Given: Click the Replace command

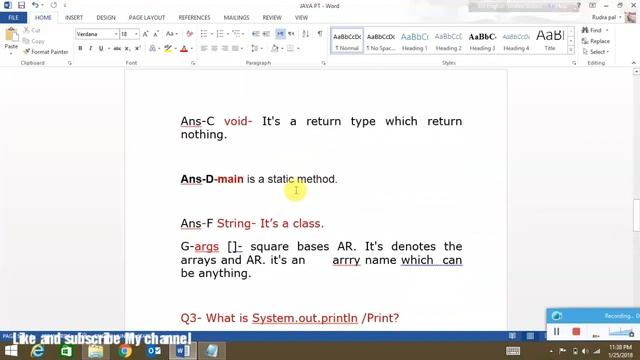Looking at the screenshot, I should (x=596, y=41).
